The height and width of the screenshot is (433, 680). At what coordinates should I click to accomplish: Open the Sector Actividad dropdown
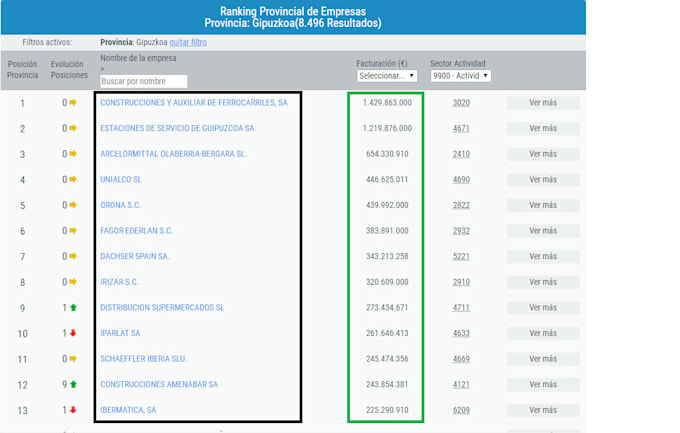click(460, 75)
